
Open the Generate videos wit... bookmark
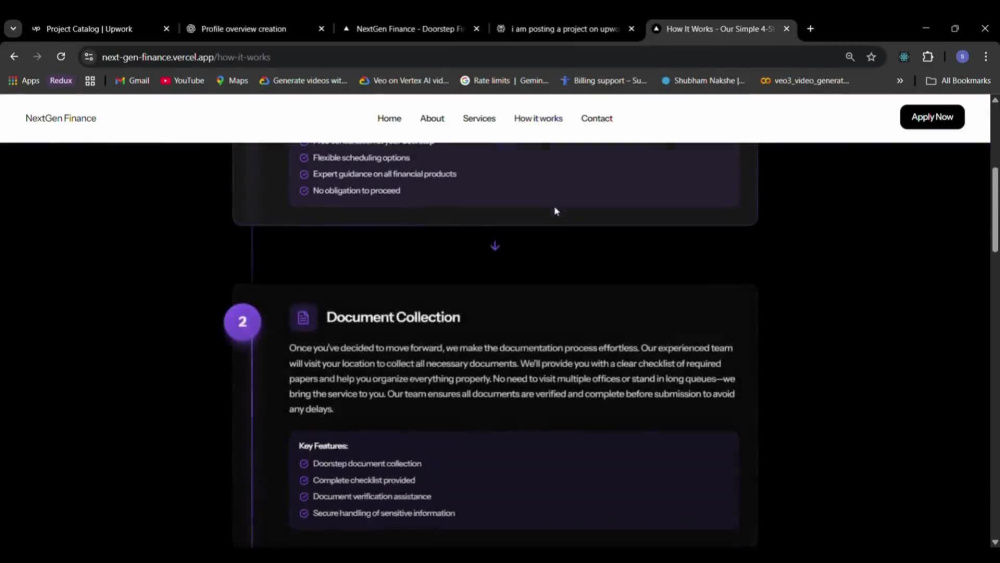click(x=303, y=80)
